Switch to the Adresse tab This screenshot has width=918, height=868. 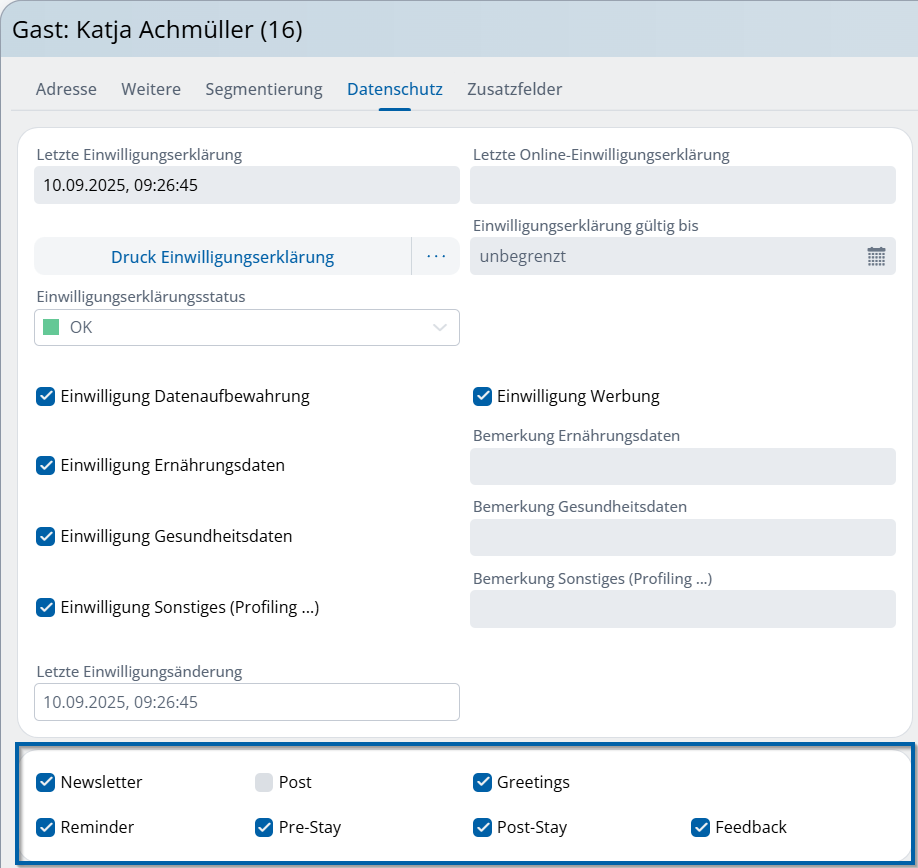(66, 89)
